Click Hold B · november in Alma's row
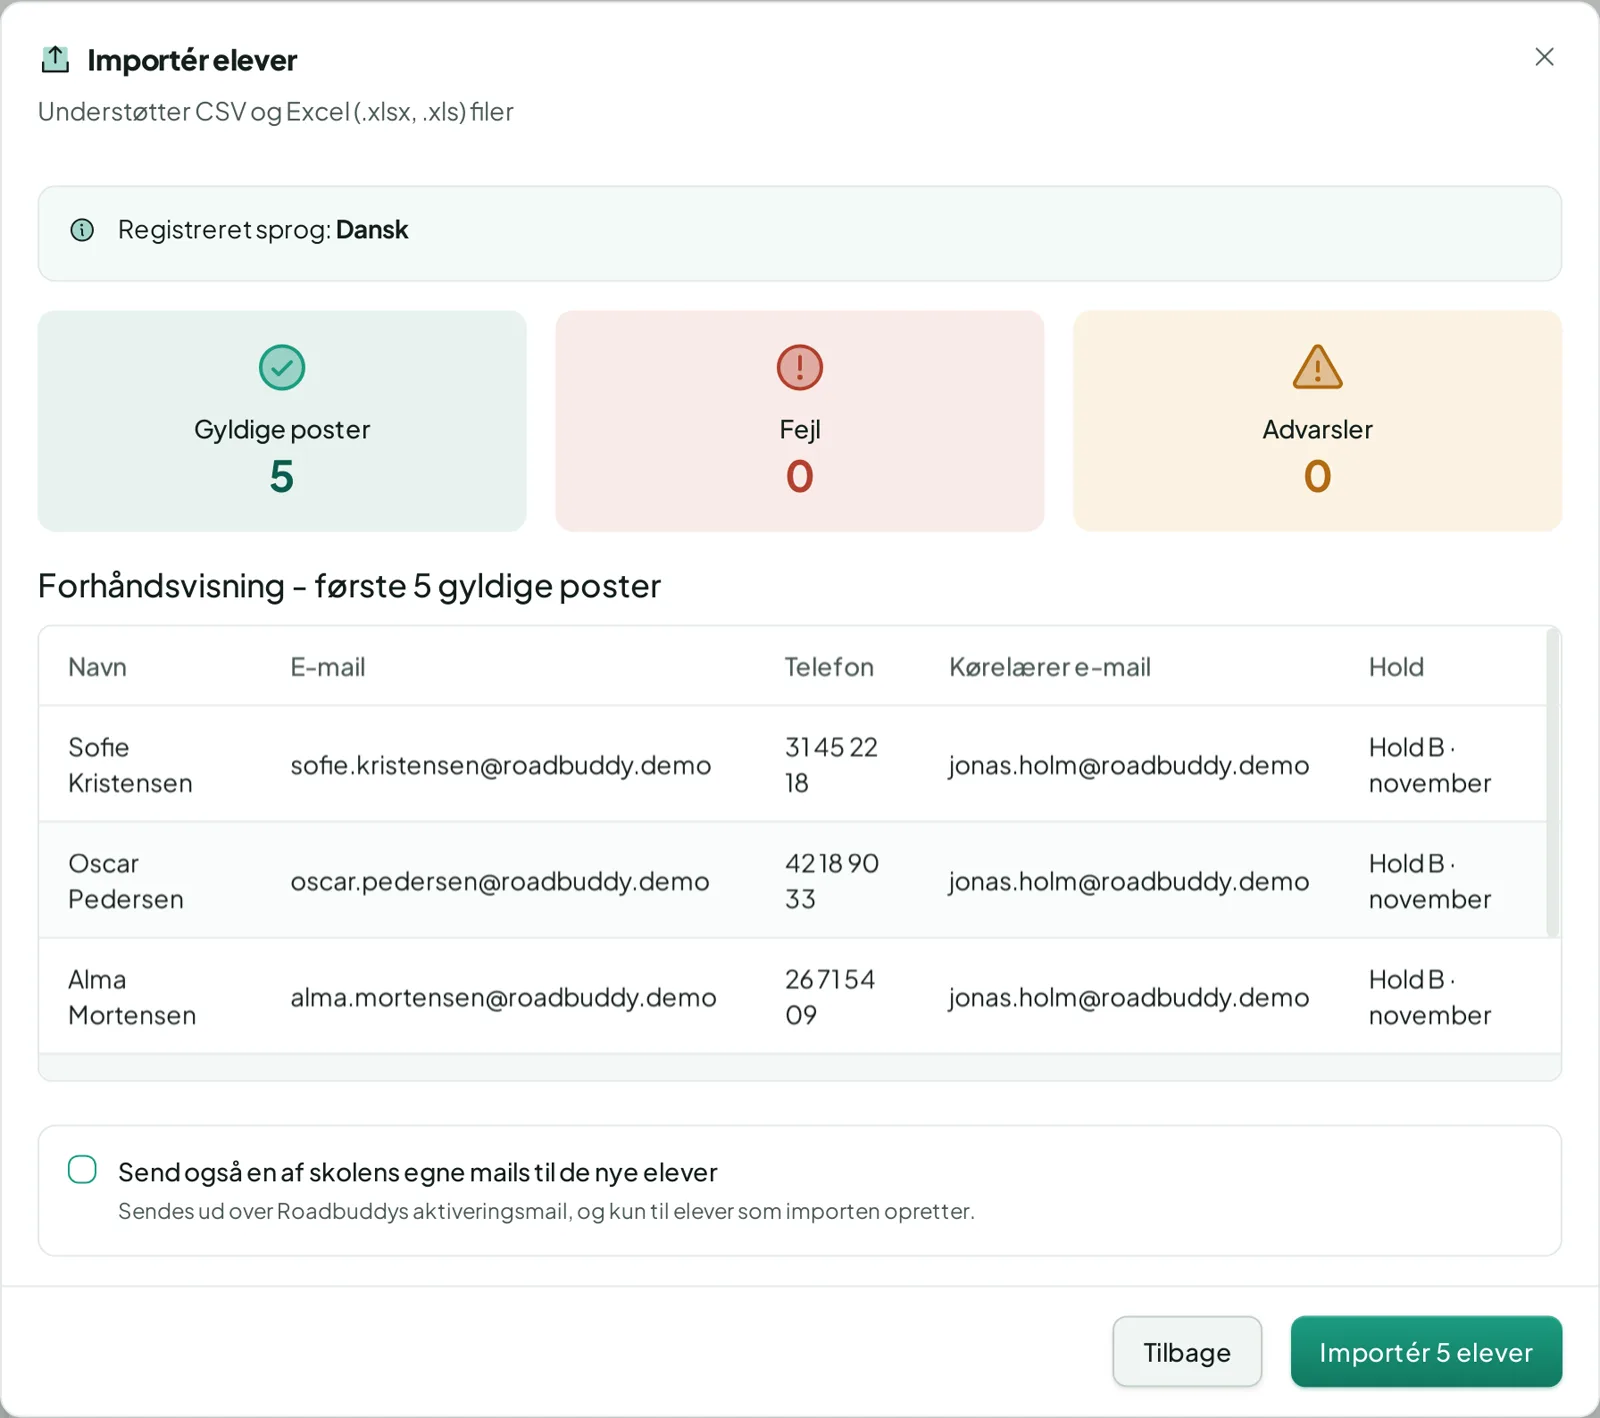Image resolution: width=1600 pixels, height=1418 pixels. point(1430,997)
